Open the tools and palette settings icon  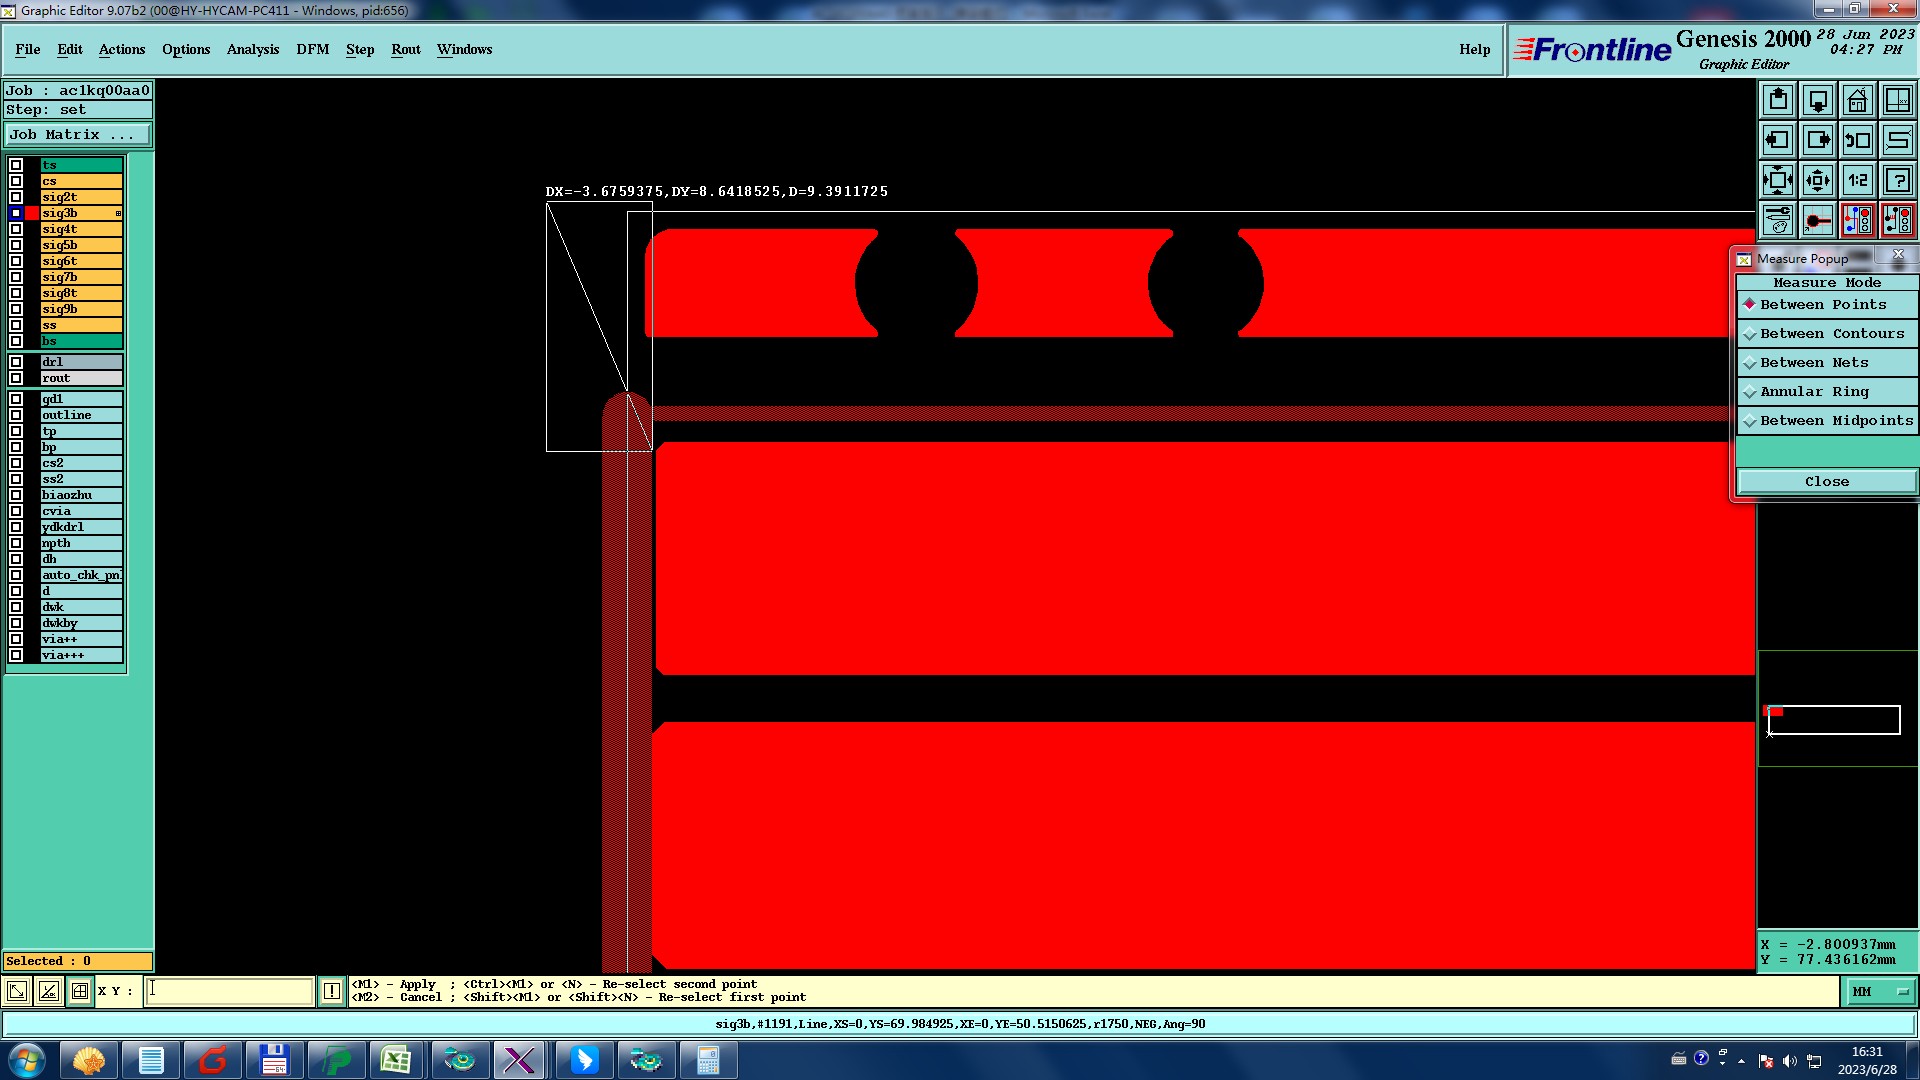pyautogui.click(x=1778, y=220)
